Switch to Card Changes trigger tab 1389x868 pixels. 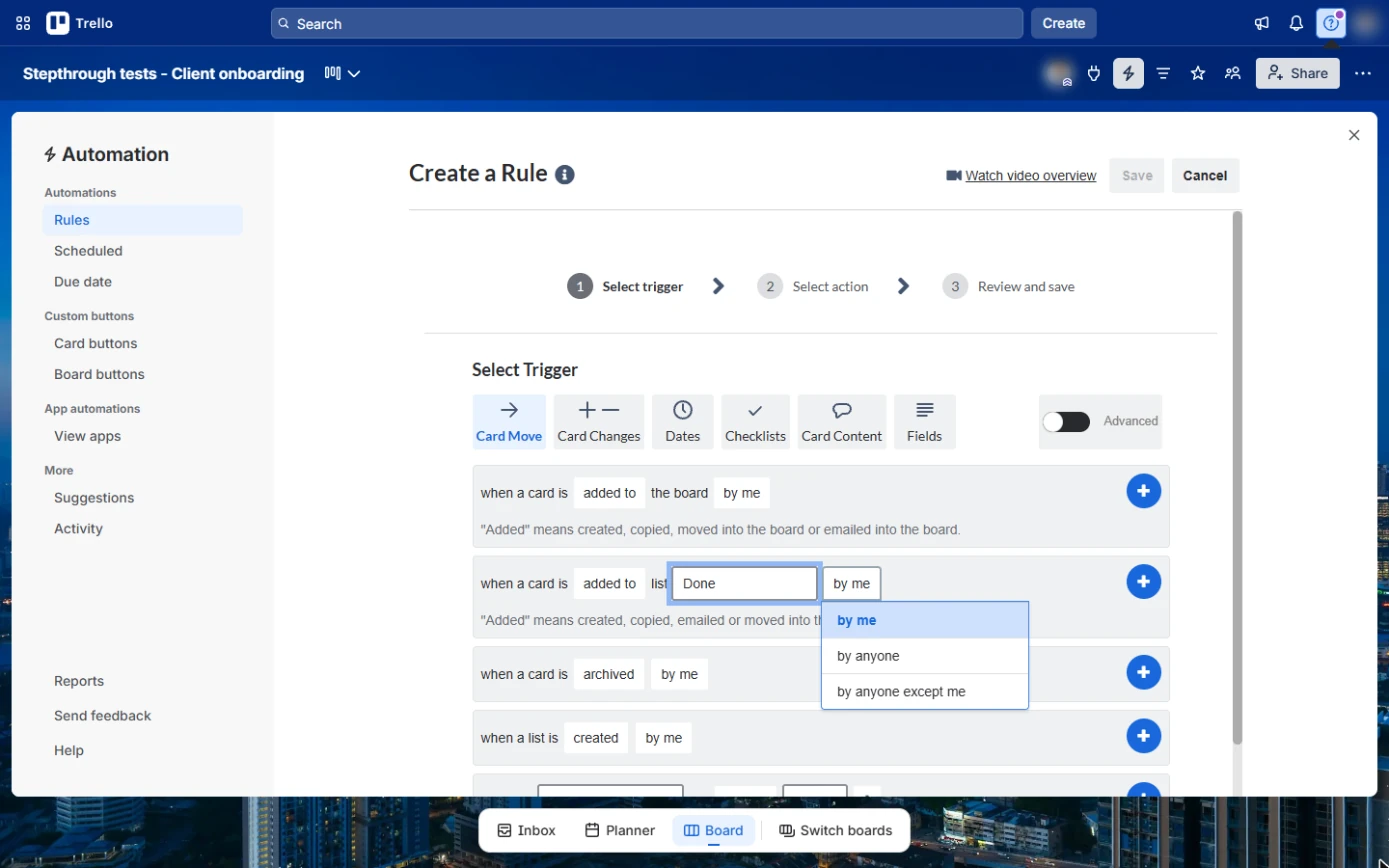pyautogui.click(x=599, y=421)
